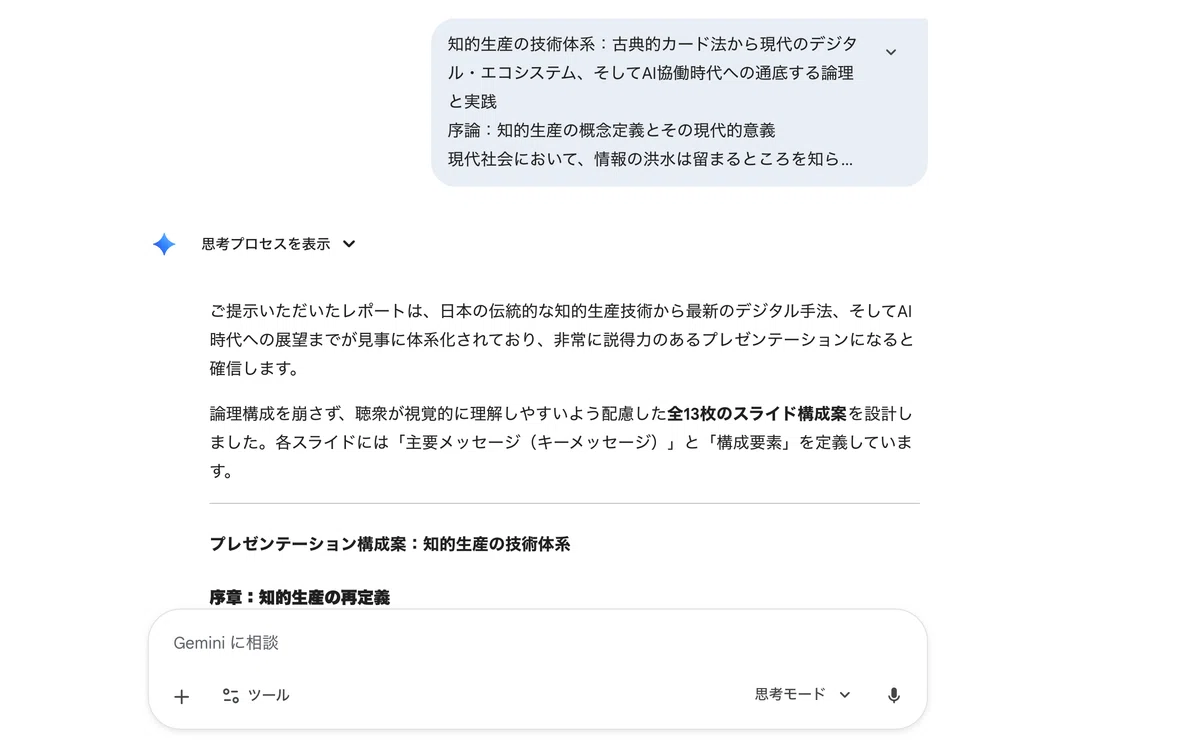Viewport: 1200px width, 746px height.
Task: Click the 序章：知的生産の再定義 heading
Action: pyautogui.click(x=300, y=597)
